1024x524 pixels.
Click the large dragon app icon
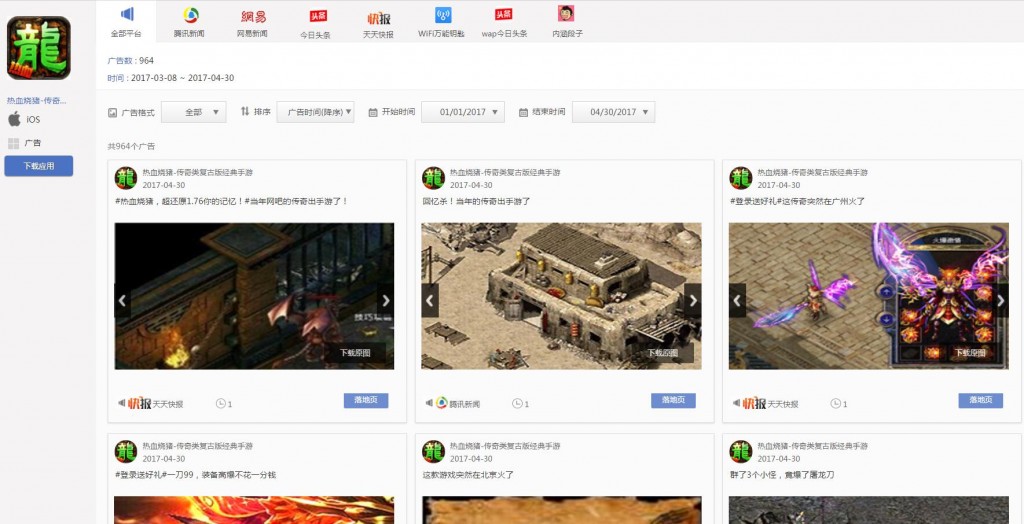(39, 48)
